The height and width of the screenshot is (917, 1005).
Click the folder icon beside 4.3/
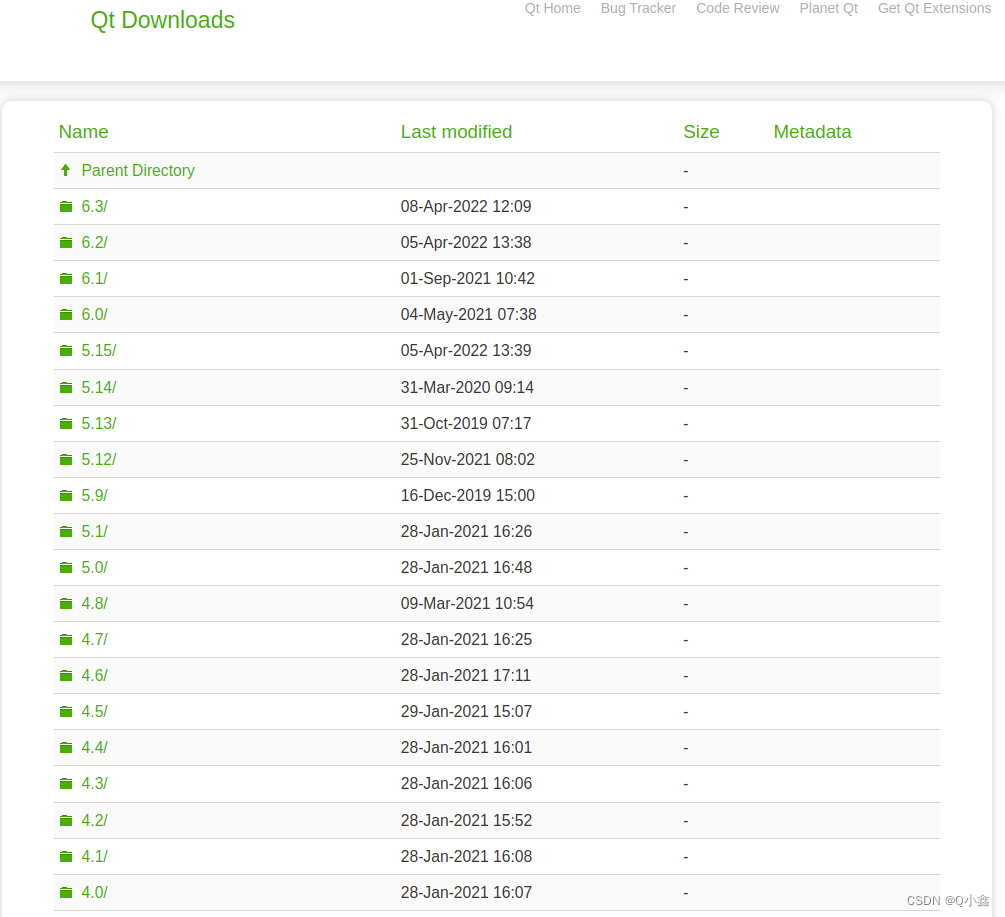[66, 784]
